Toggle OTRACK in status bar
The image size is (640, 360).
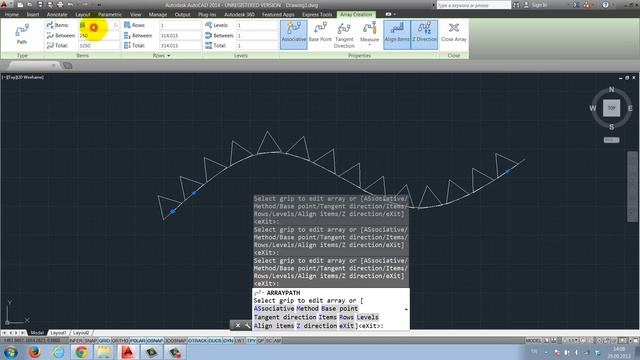click(197, 340)
